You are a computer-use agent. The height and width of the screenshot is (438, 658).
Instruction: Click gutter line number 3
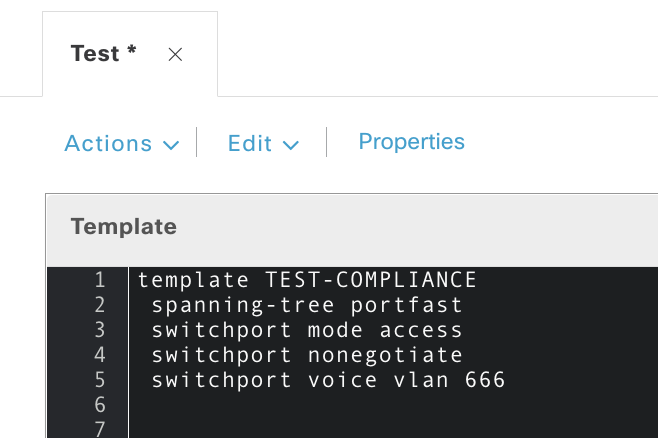coord(99,329)
